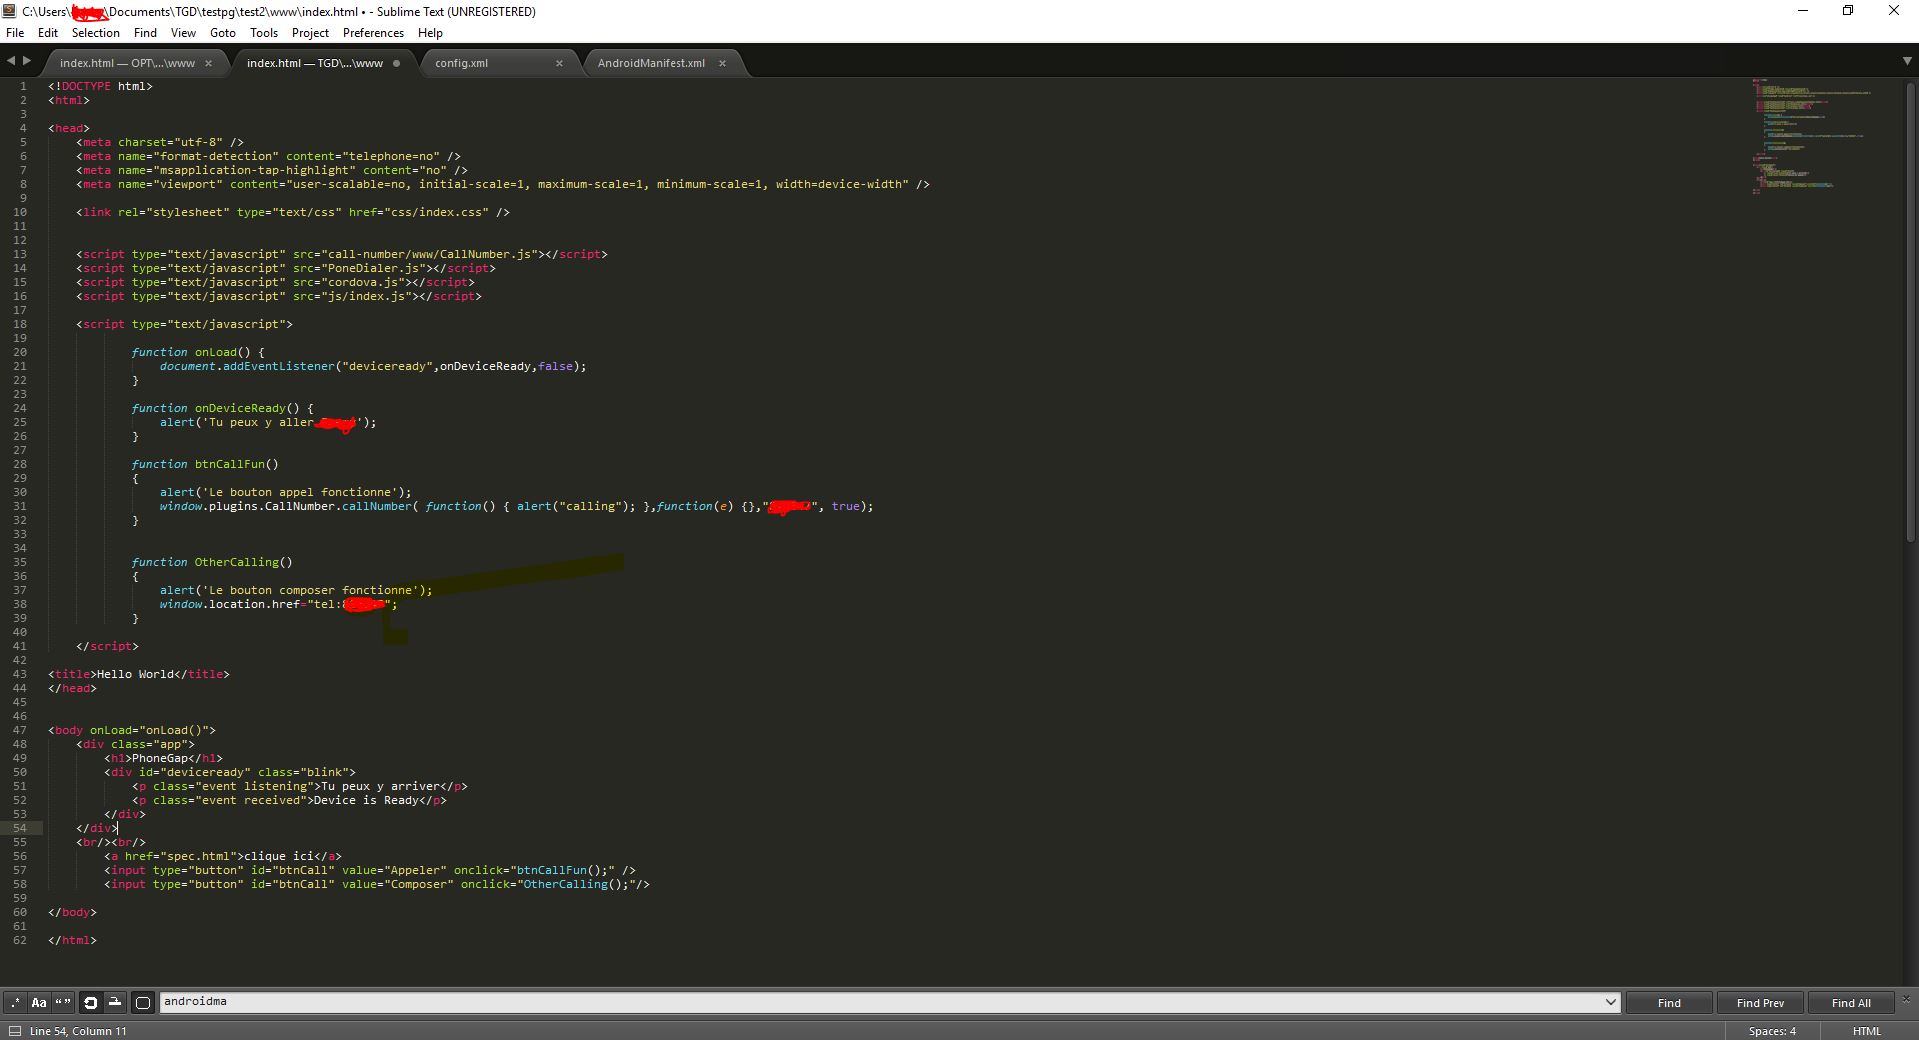Click line number 54 in the gutter

(x=20, y=828)
